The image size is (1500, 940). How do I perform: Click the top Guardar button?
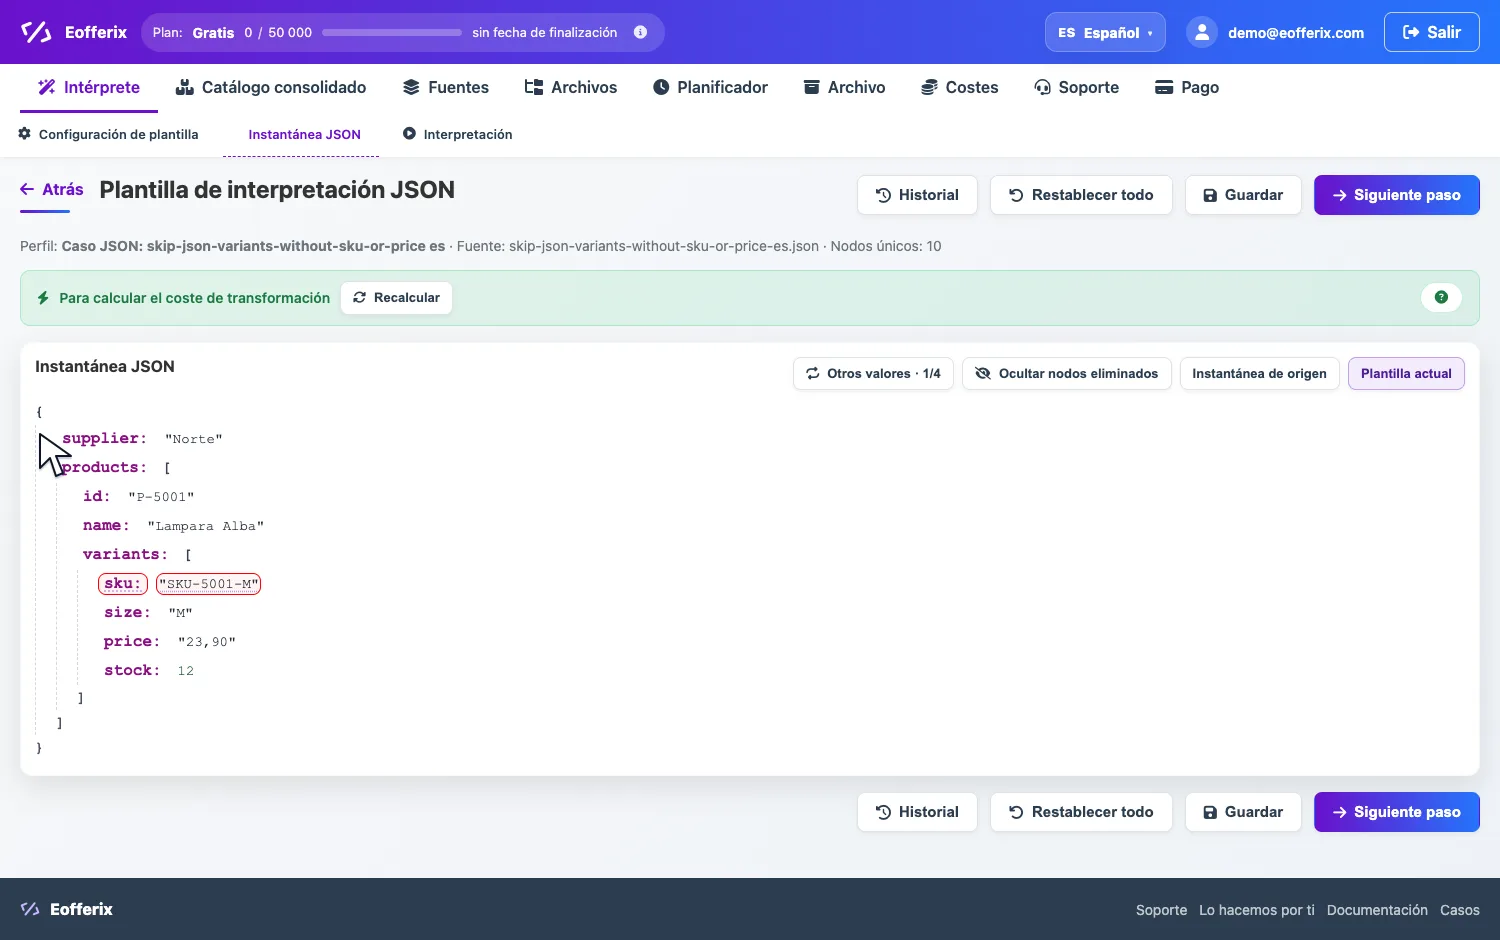point(1243,195)
